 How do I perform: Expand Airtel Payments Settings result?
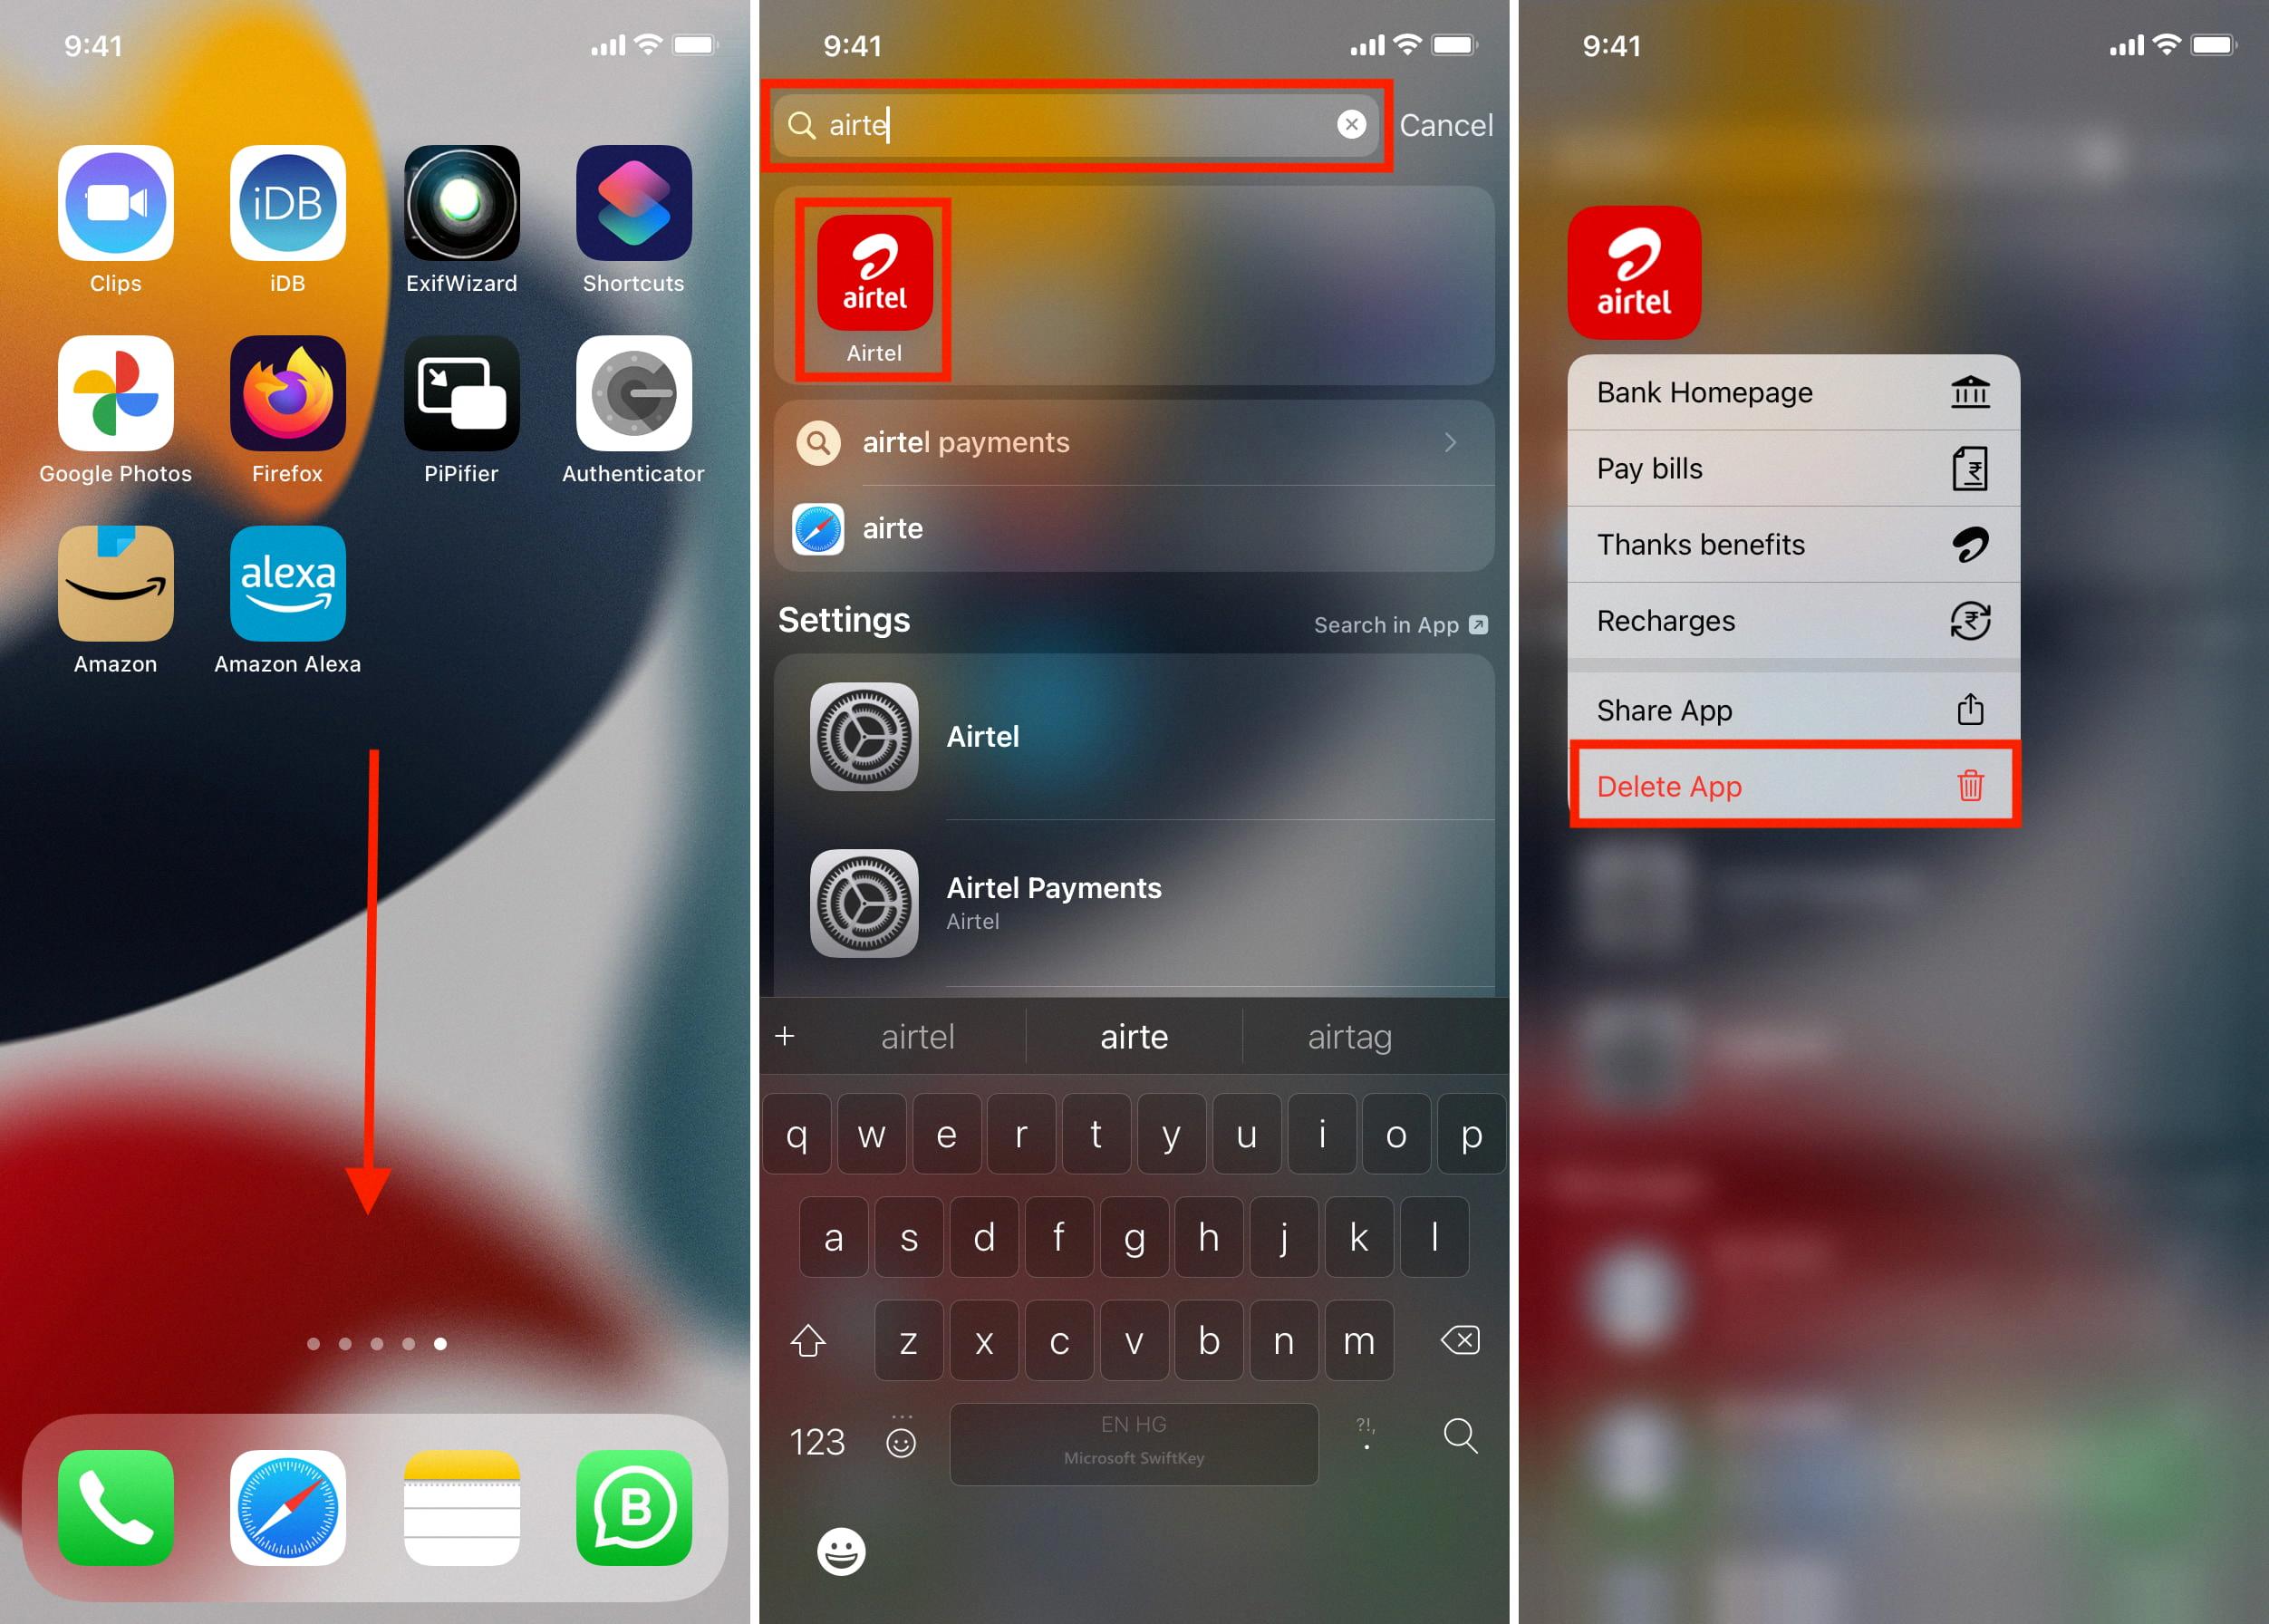click(1139, 904)
